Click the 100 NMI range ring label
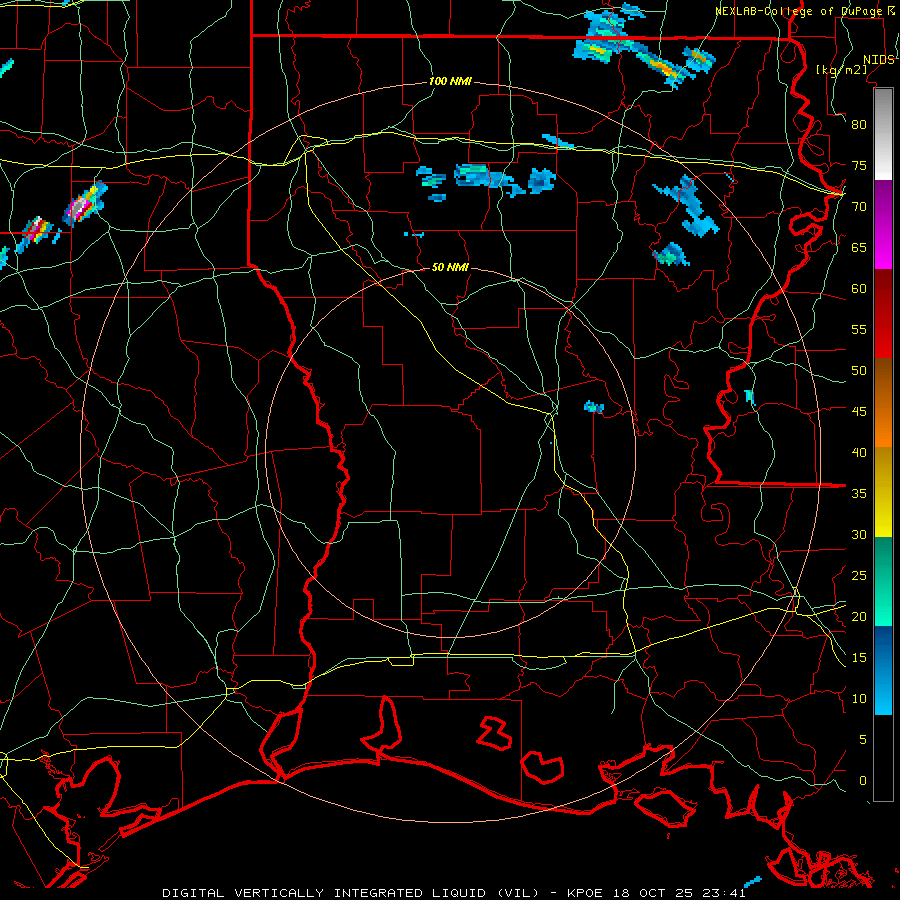Image resolution: width=900 pixels, height=900 pixels. pyautogui.click(x=450, y=82)
